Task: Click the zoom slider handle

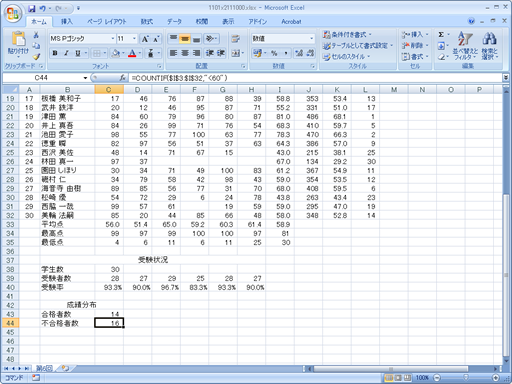Action: [466, 378]
